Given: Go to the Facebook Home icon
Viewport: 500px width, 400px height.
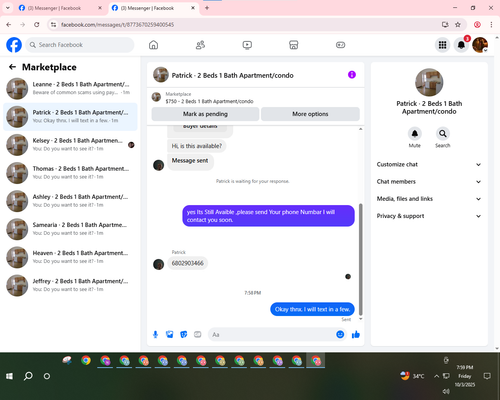Looking at the screenshot, I should pyautogui.click(x=153, y=45).
